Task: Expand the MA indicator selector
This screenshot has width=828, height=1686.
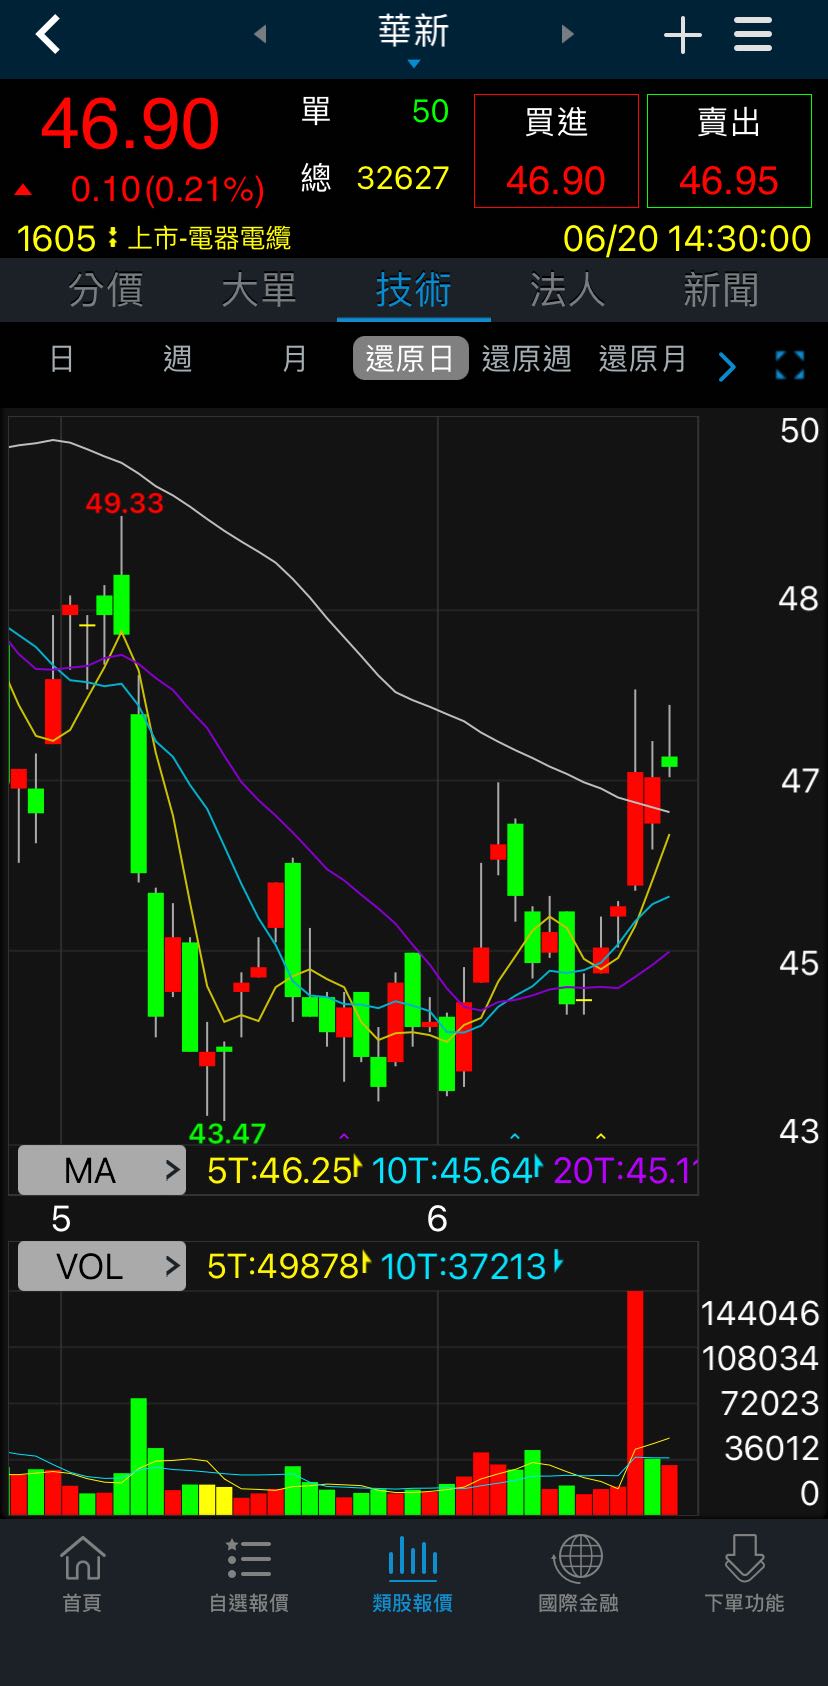Action: (x=102, y=1170)
